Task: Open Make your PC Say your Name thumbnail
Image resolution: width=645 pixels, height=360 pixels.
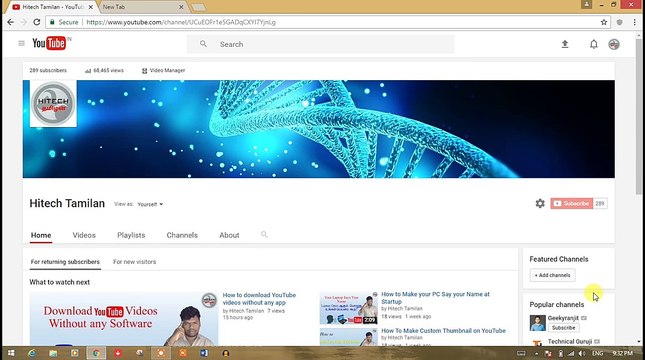Action: click(348, 308)
